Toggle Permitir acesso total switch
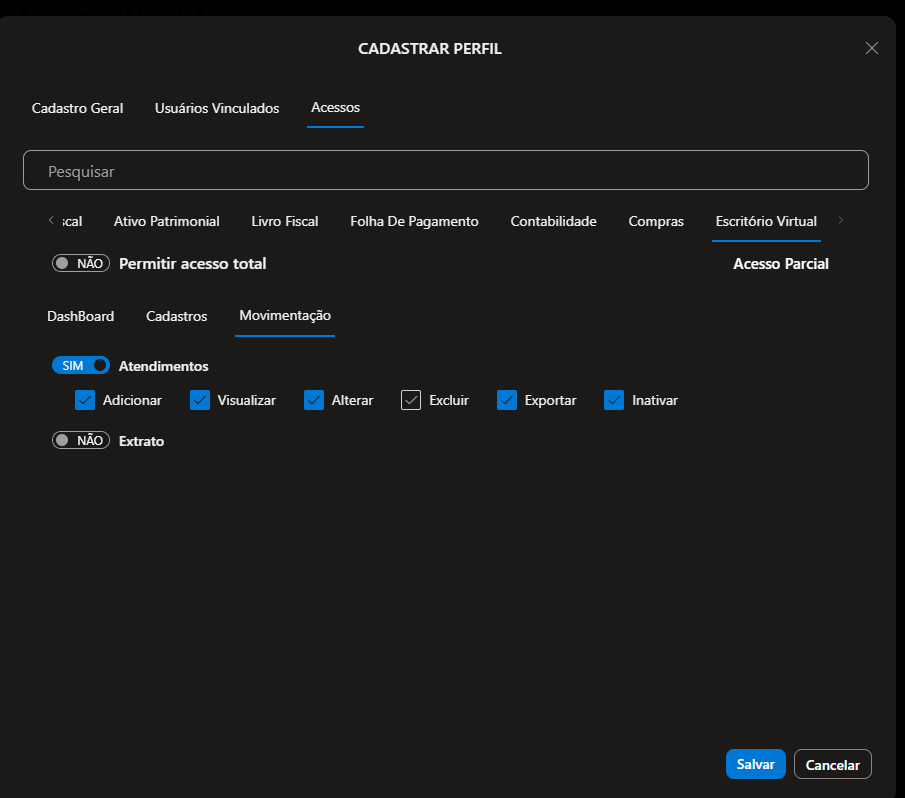The image size is (905, 798). click(x=81, y=264)
